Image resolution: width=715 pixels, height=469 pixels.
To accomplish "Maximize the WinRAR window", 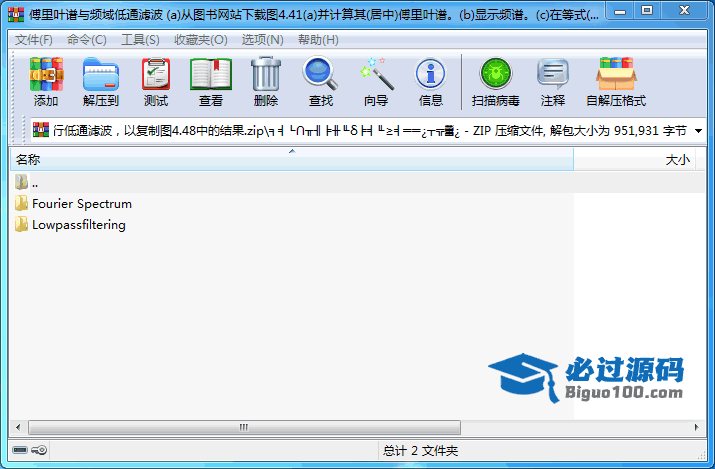I will [647, 11].
